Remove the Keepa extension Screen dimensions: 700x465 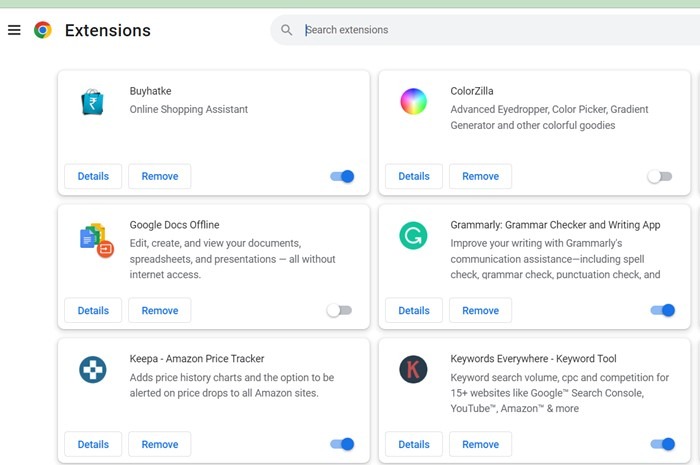[x=160, y=444]
